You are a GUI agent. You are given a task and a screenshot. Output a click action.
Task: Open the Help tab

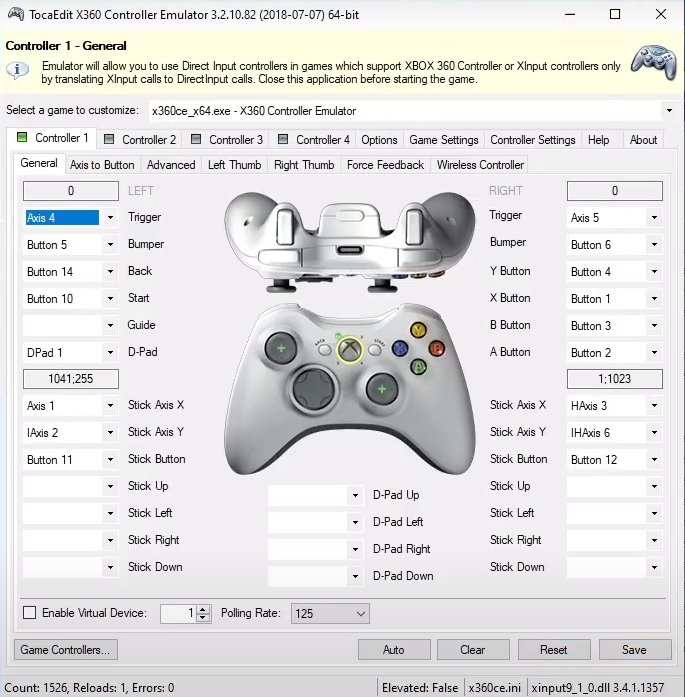pos(598,140)
